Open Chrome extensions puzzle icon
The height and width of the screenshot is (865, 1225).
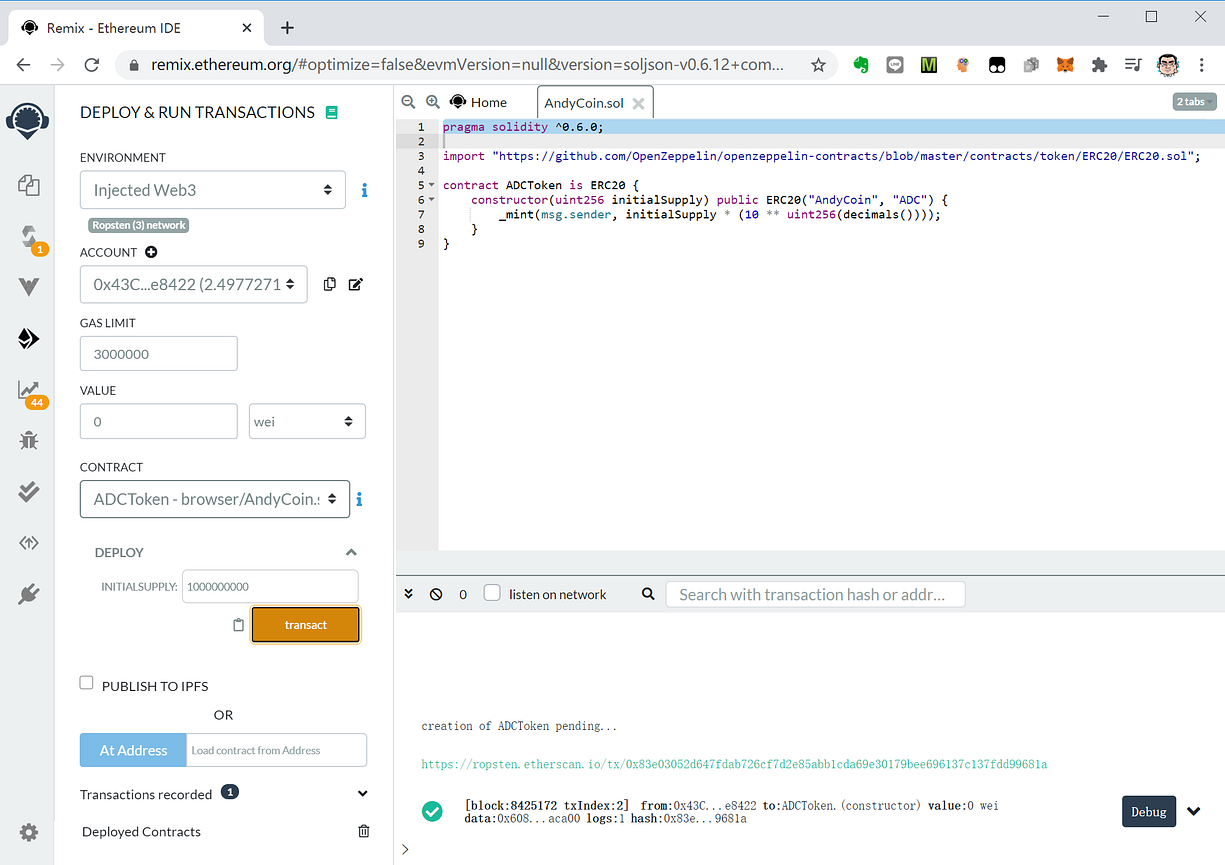(x=1099, y=65)
